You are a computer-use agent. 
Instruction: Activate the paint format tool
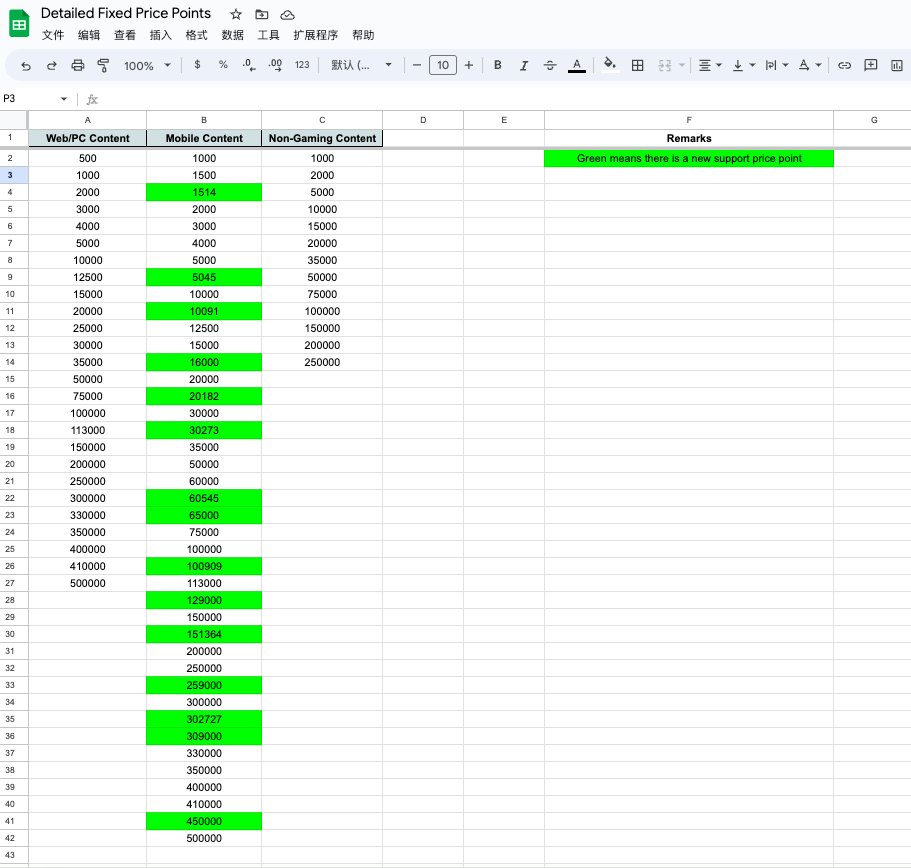pos(103,66)
